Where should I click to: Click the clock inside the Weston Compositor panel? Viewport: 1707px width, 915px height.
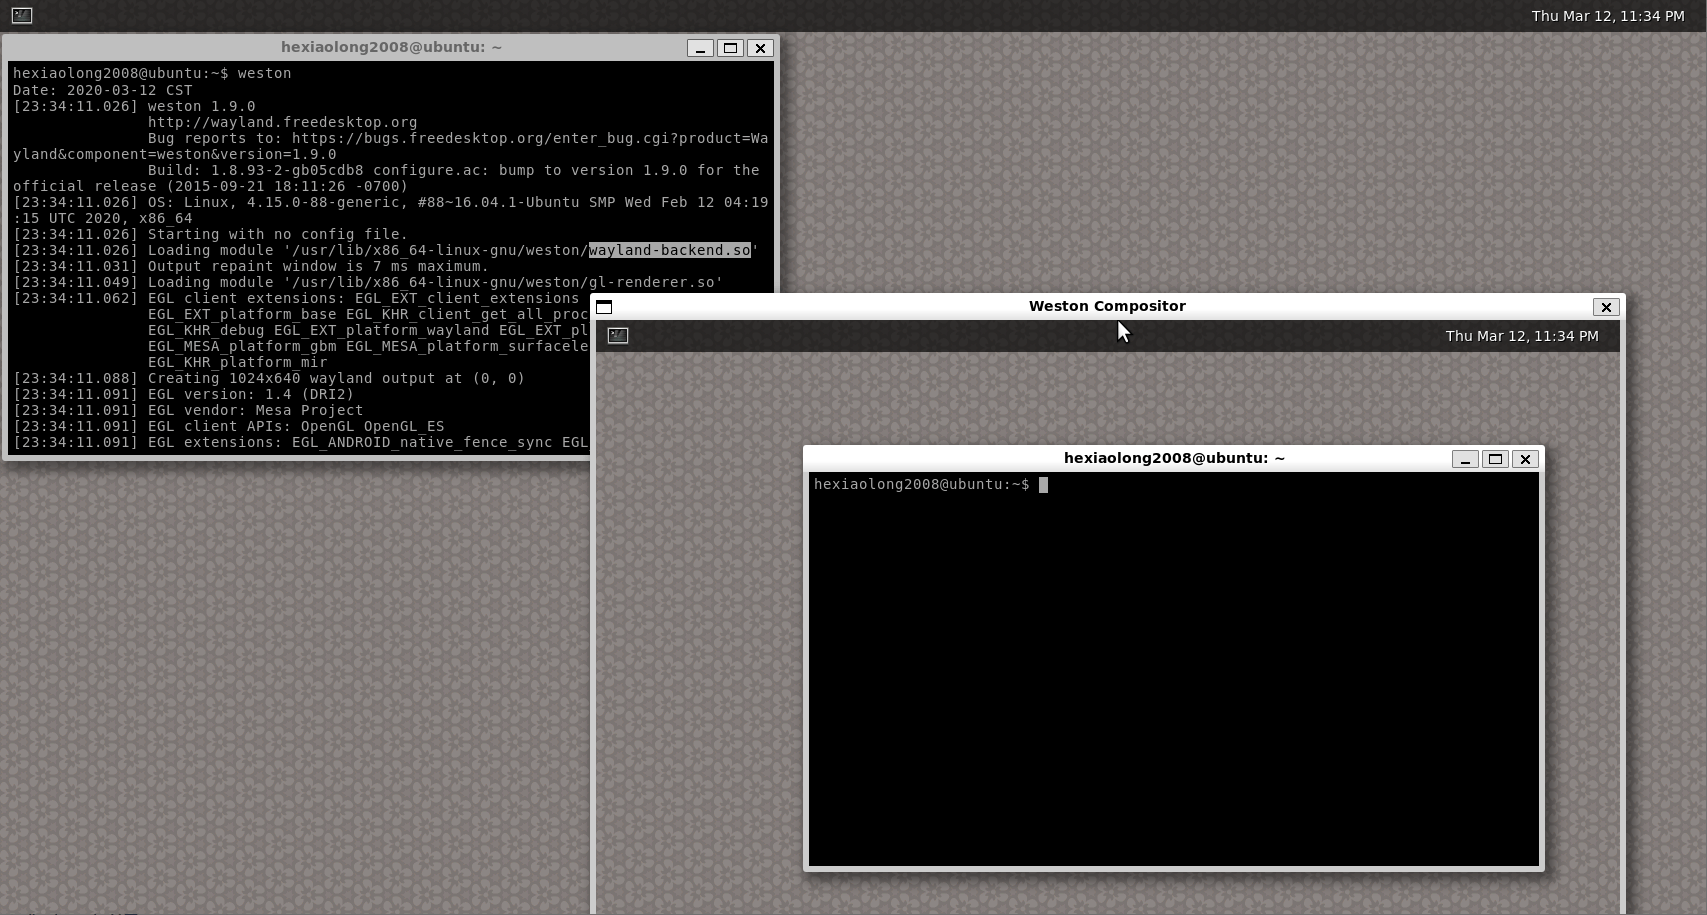pyautogui.click(x=1522, y=336)
